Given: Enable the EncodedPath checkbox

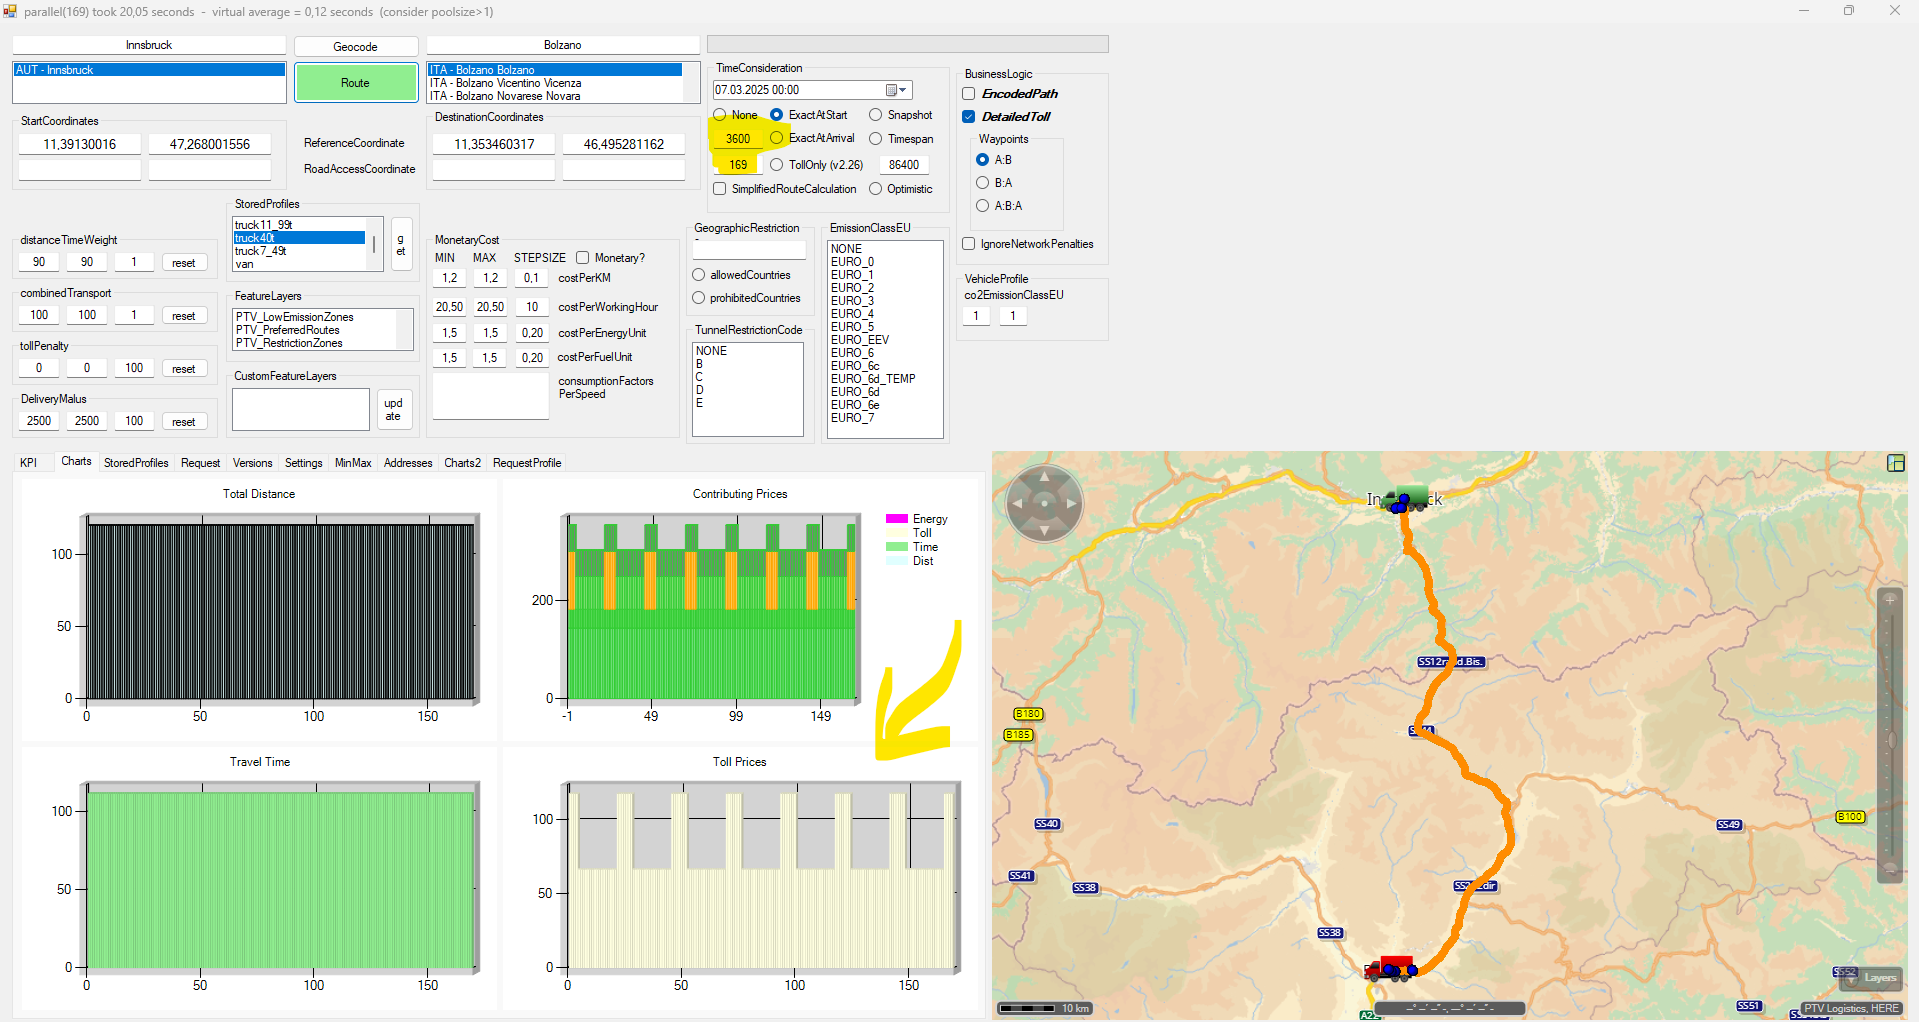Looking at the screenshot, I should click(969, 94).
